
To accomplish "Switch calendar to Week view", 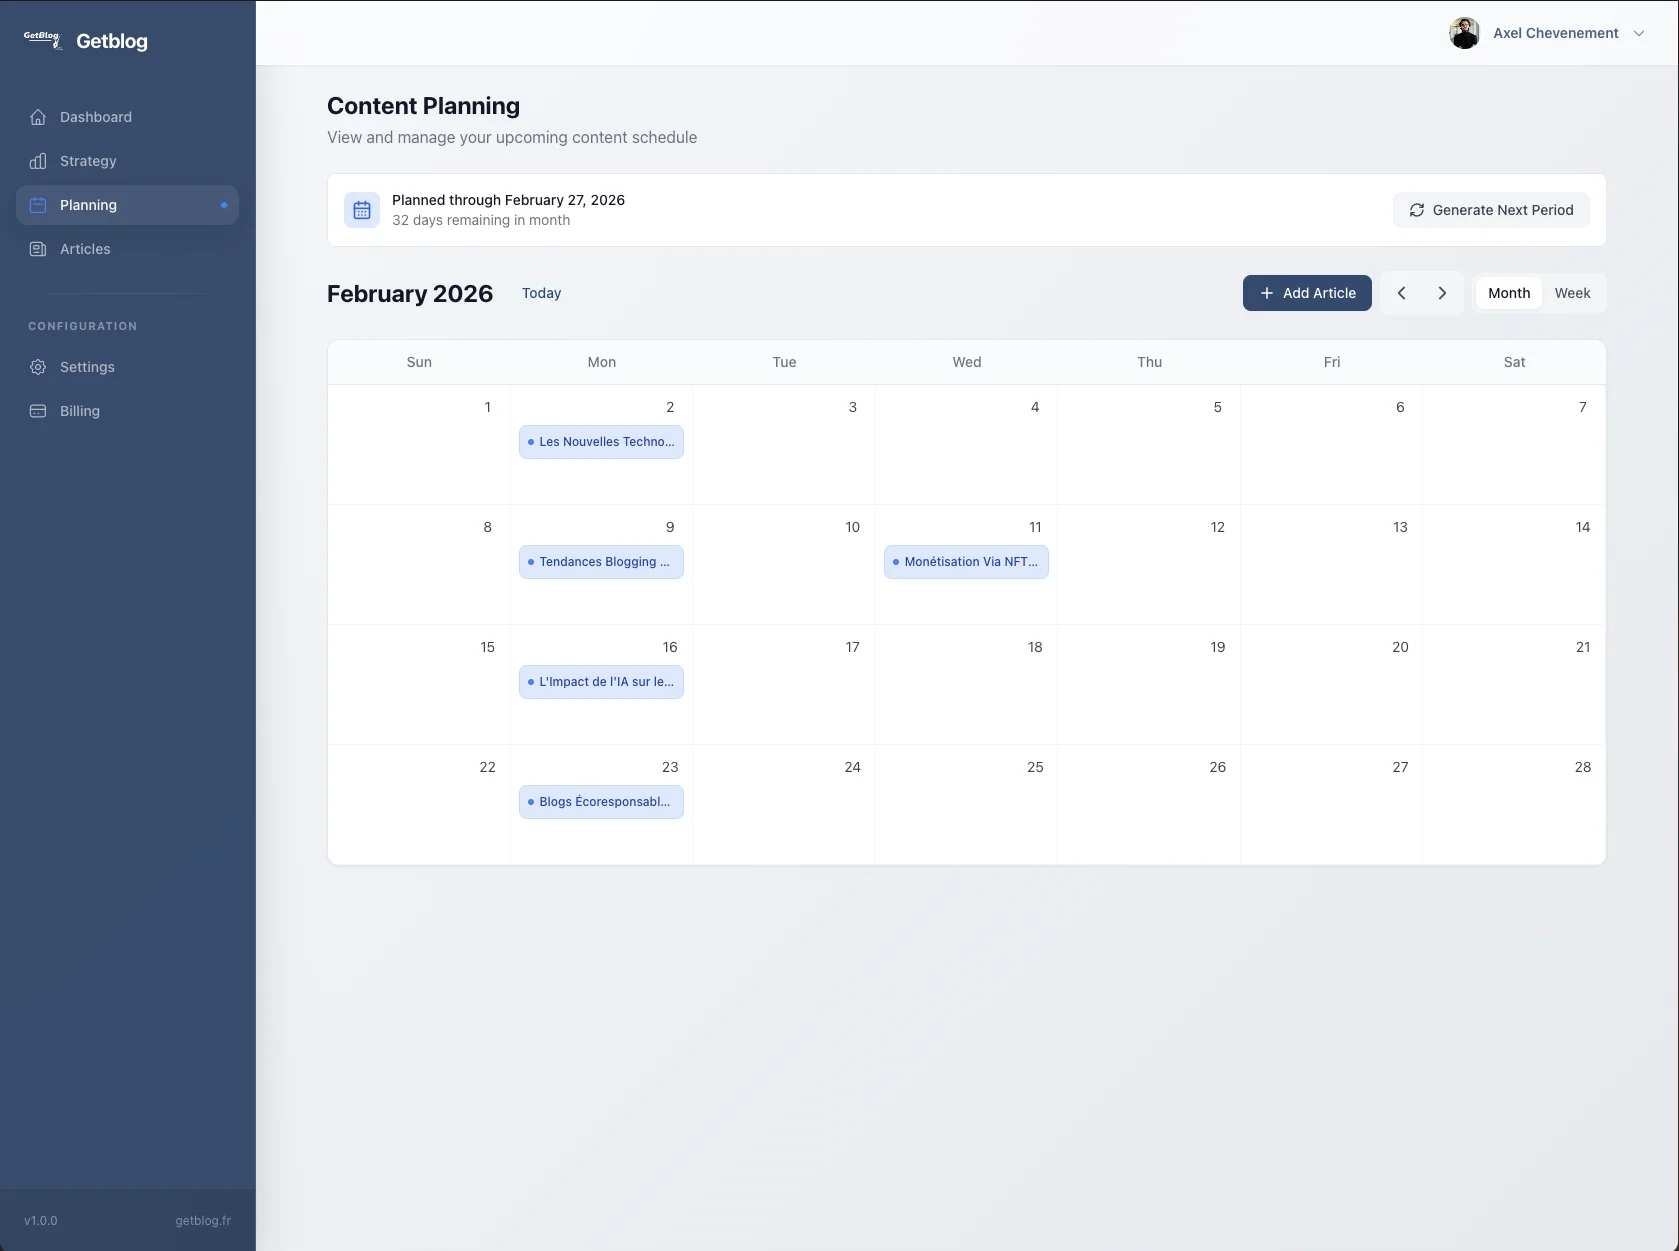I will (x=1571, y=293).
